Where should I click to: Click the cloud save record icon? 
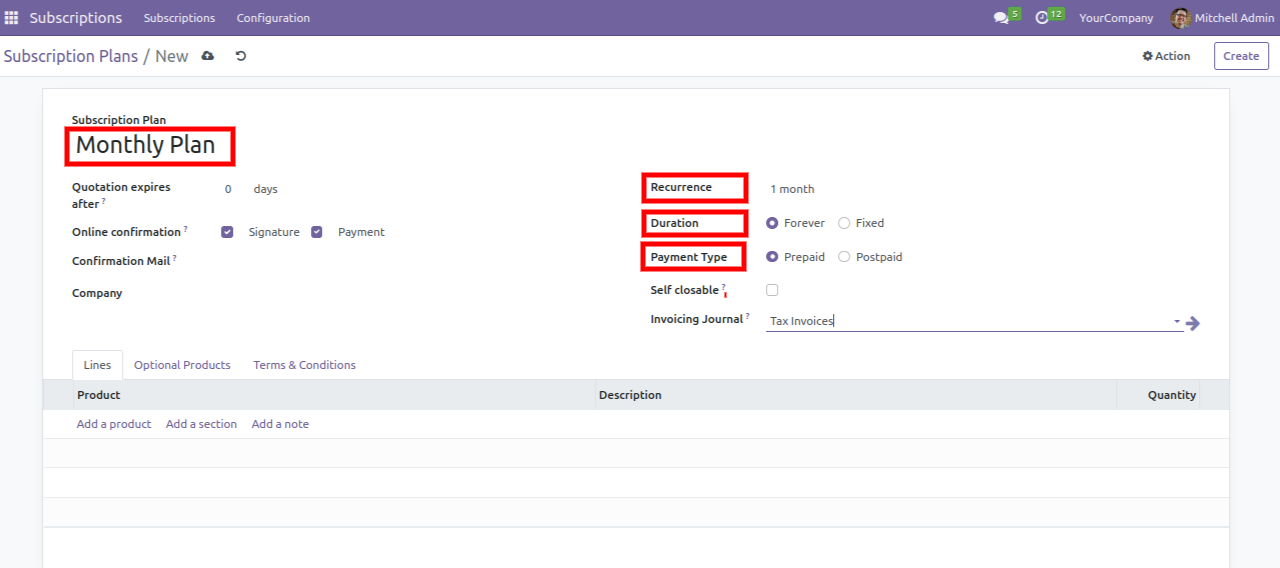208,56
